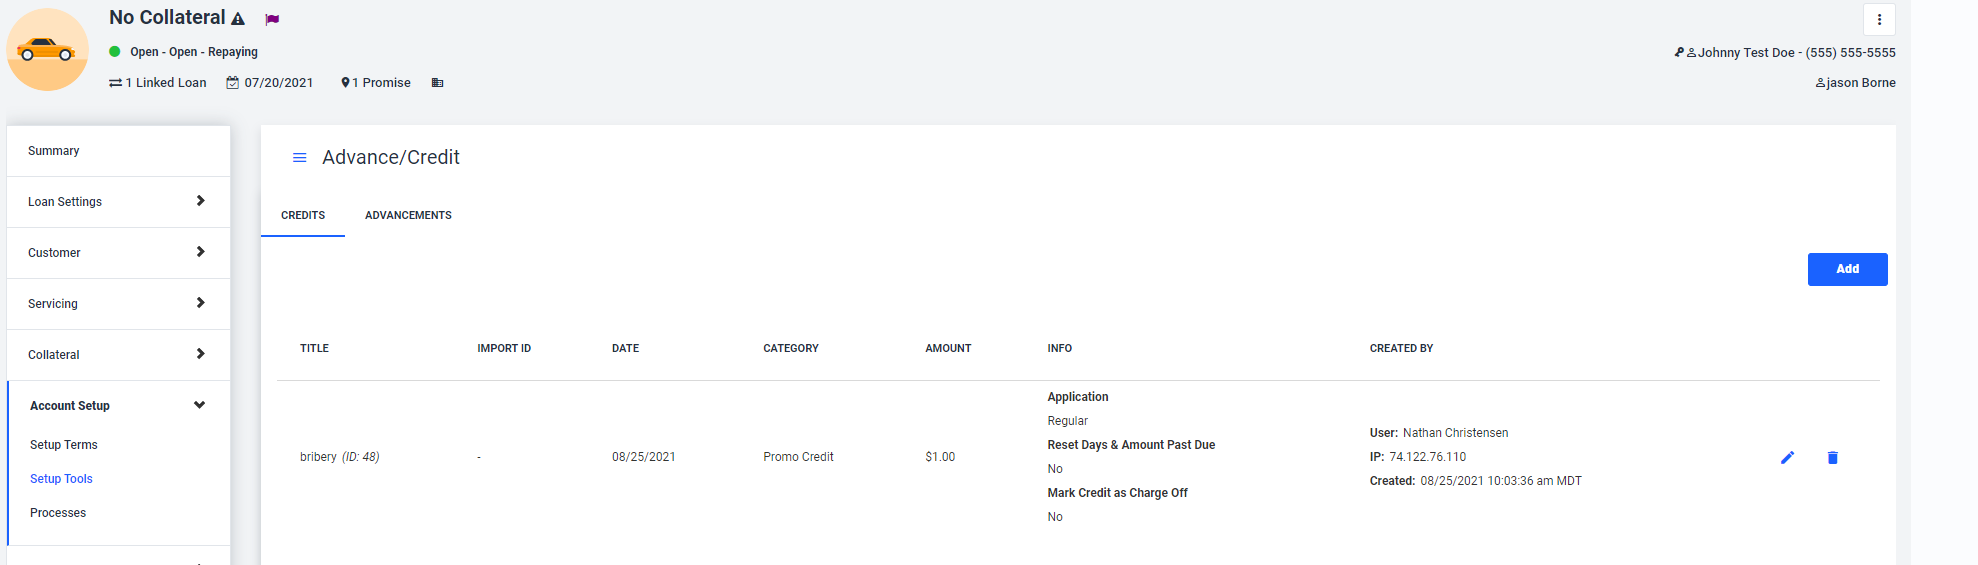Screen dimensions: 1978x565
Task: Click the taxi loan avatar image
Action: click(x=48, y=50)
